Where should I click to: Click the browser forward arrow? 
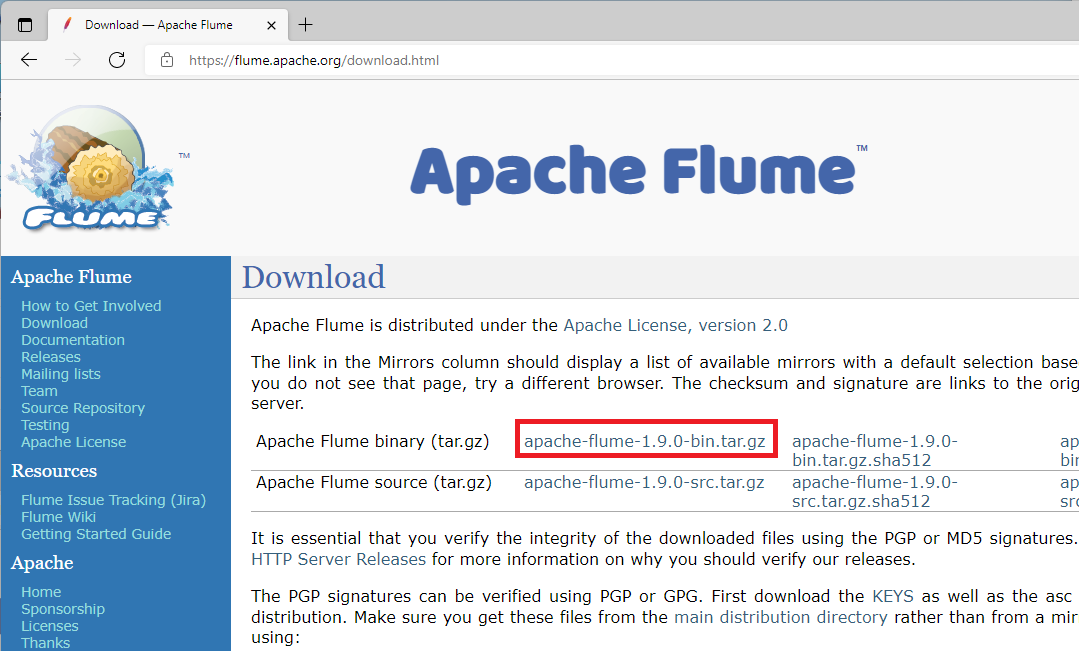[73, 60]
